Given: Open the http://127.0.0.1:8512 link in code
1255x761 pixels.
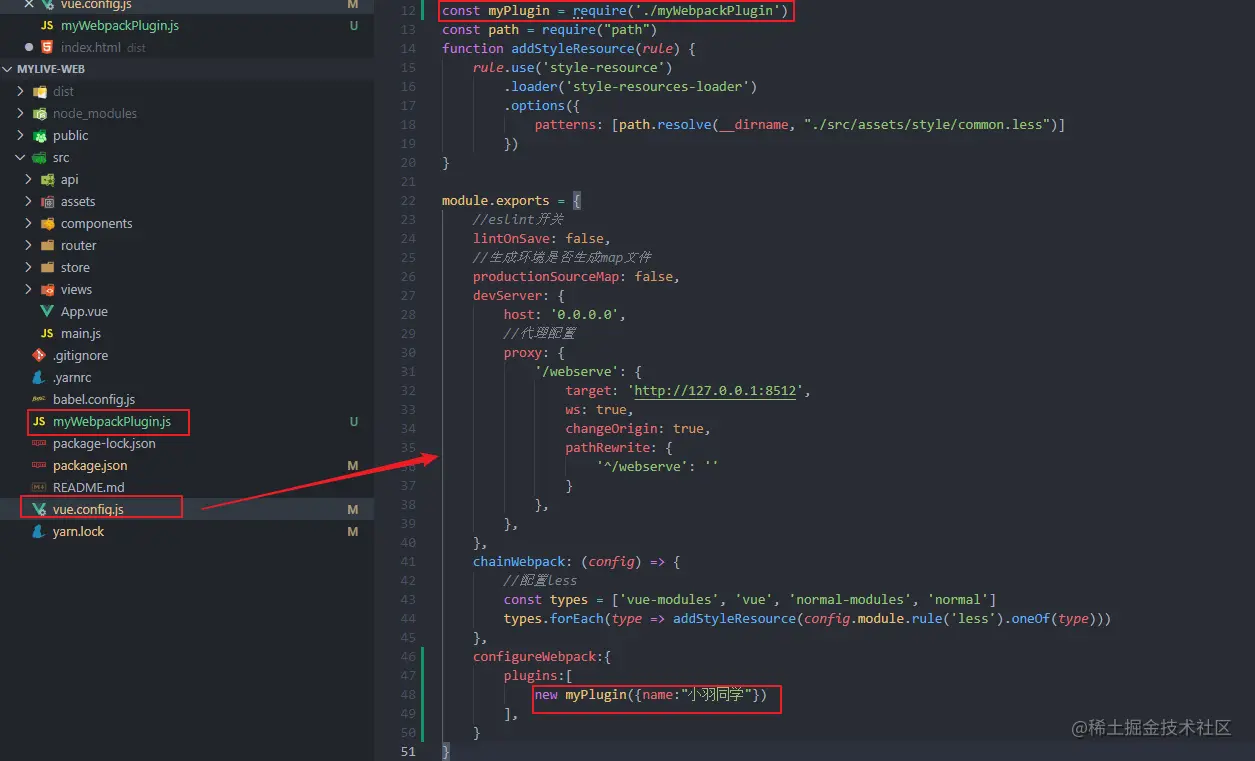Looking at the screenshot, I should [716, 390].
